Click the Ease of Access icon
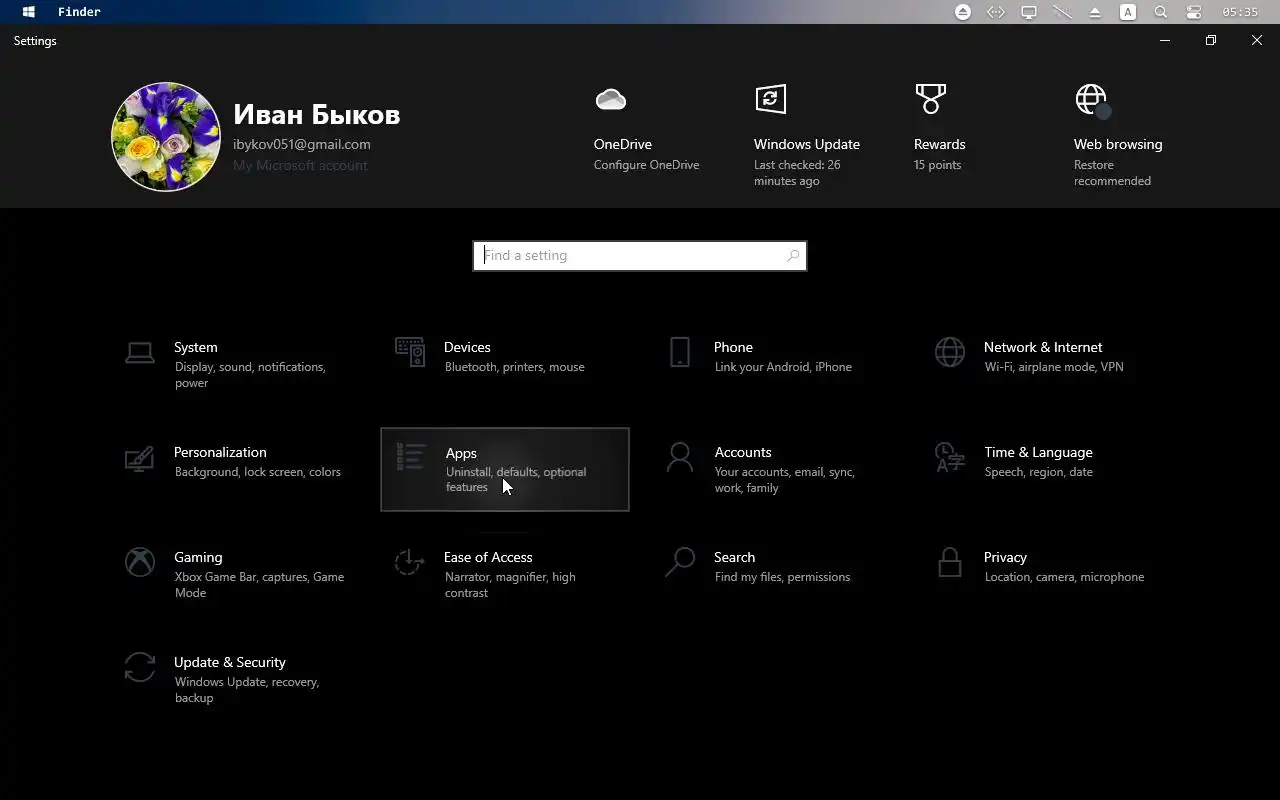The height and width of the screenshot is (800, 1280). point(409,562)
